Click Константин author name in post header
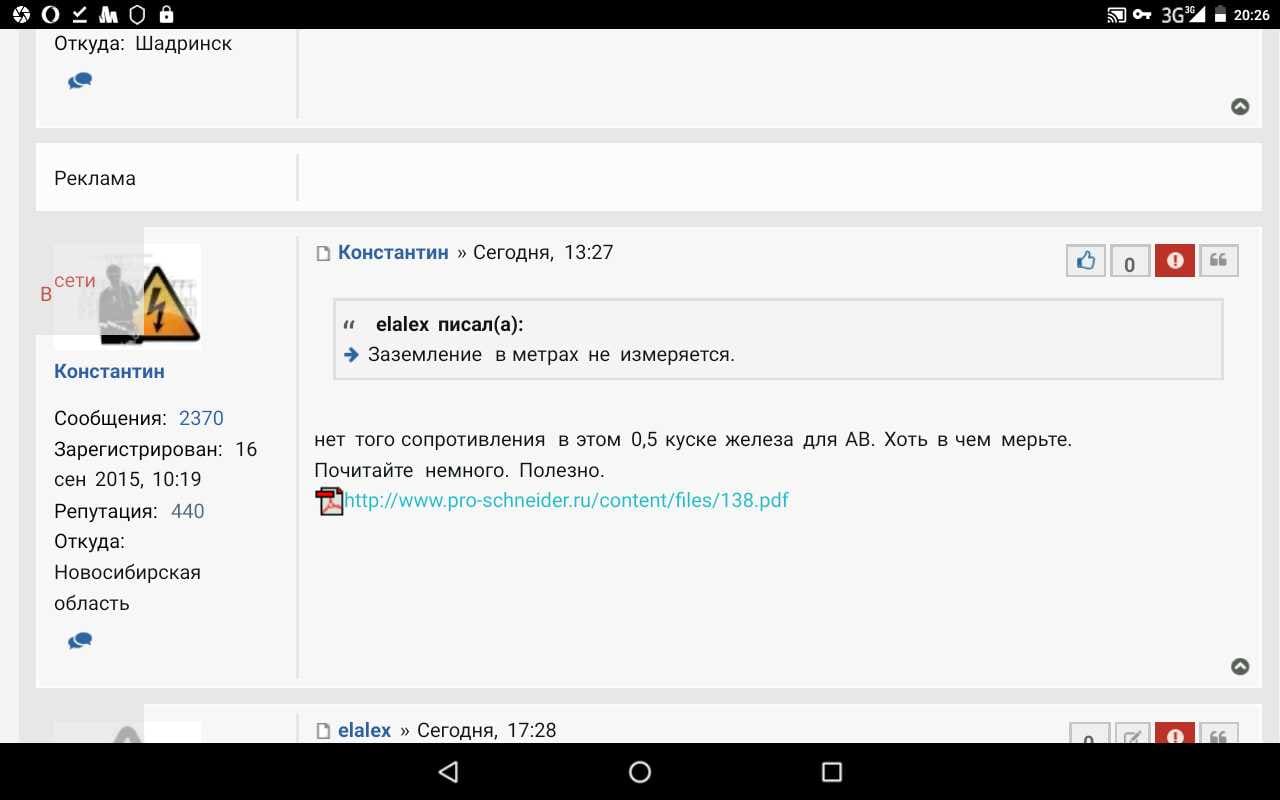Viewport: 1280px width, 800px height. click(393, 252)
